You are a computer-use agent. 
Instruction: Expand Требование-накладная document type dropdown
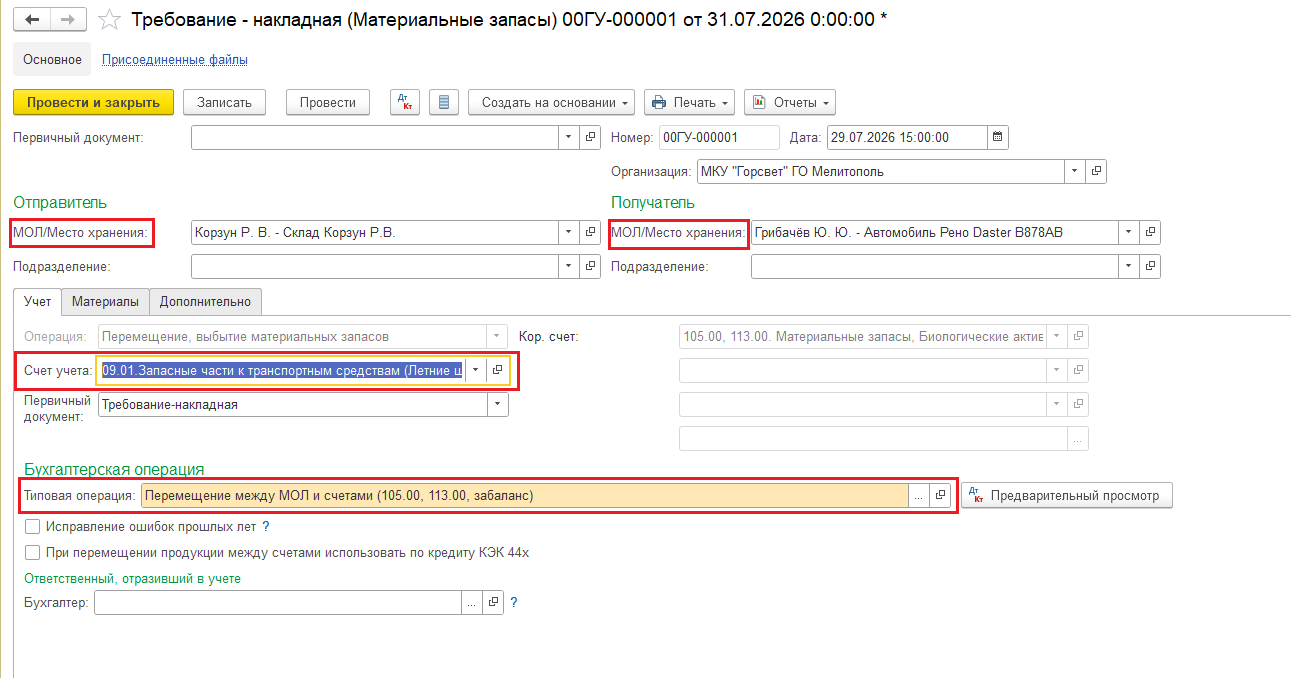point(497,404)
